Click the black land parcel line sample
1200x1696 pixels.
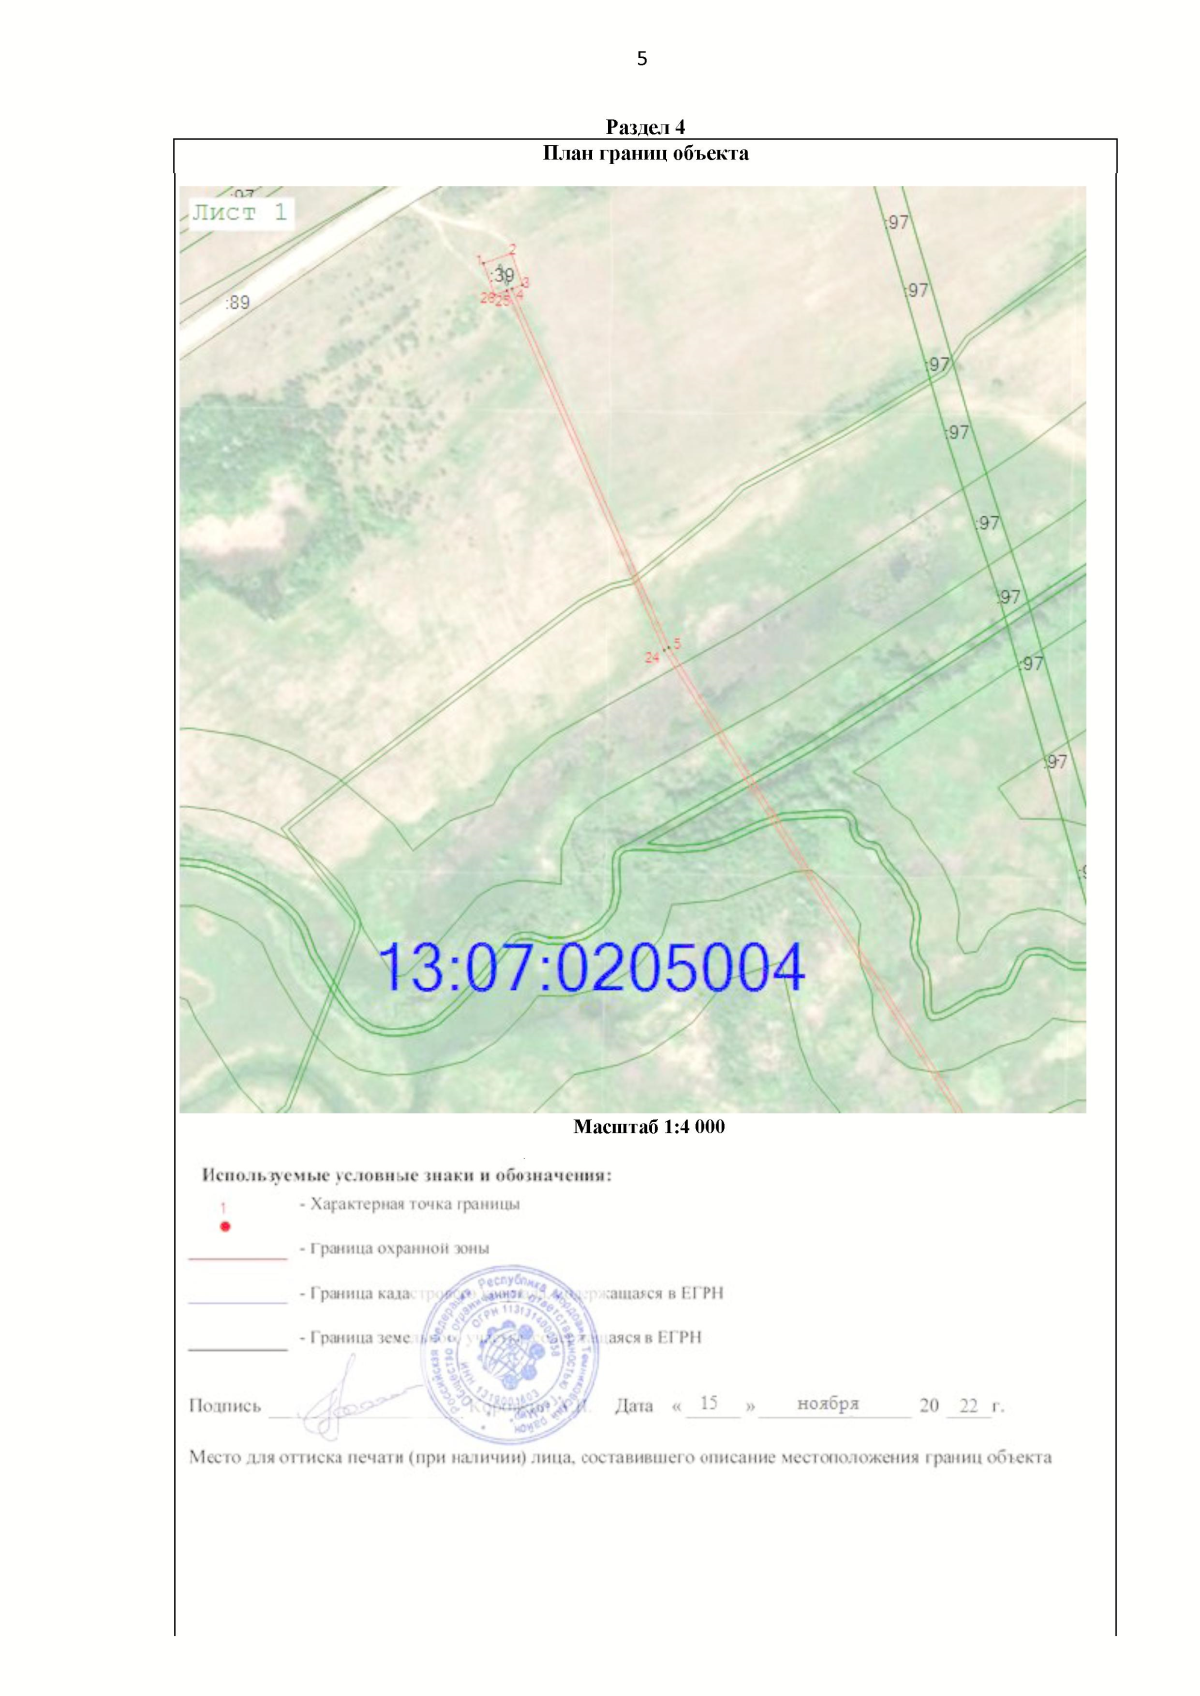pos(237,1349)
